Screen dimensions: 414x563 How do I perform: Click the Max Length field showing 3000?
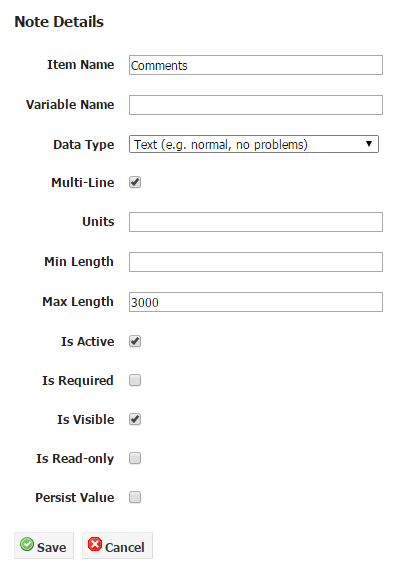[x=256, y=302]
